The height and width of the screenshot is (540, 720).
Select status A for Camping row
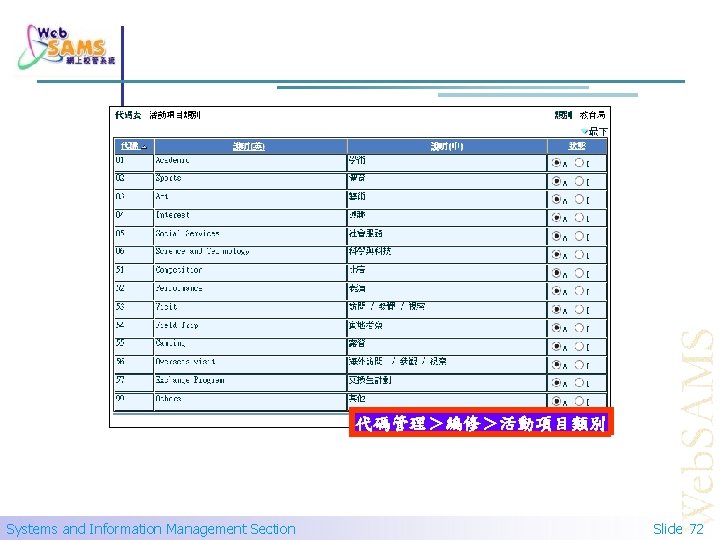click(x=556, y=346)
